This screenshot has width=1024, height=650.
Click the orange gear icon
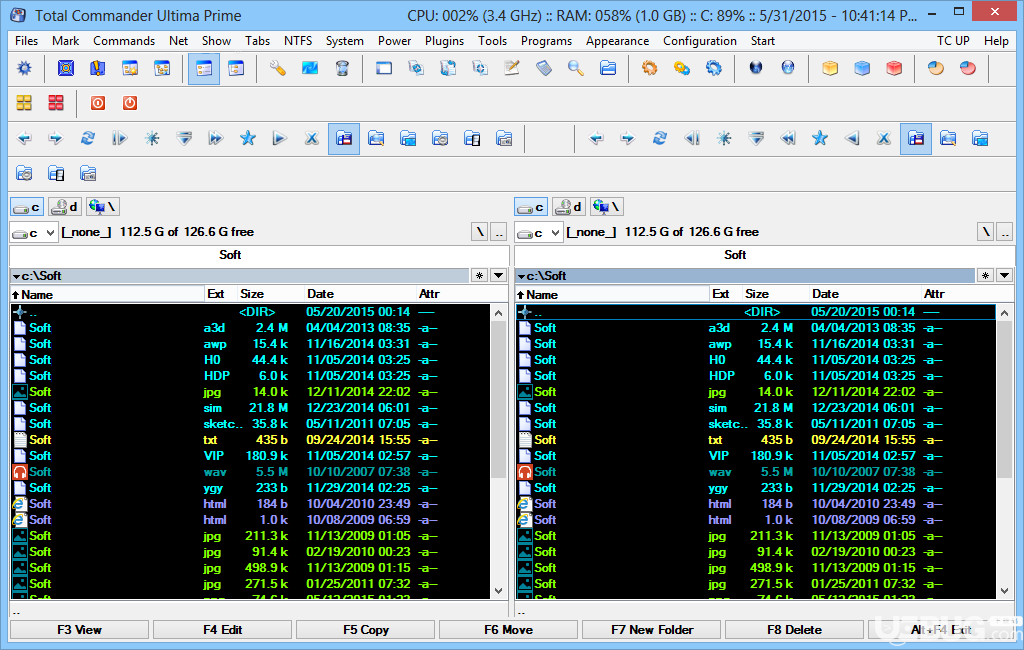click(649, 68)
